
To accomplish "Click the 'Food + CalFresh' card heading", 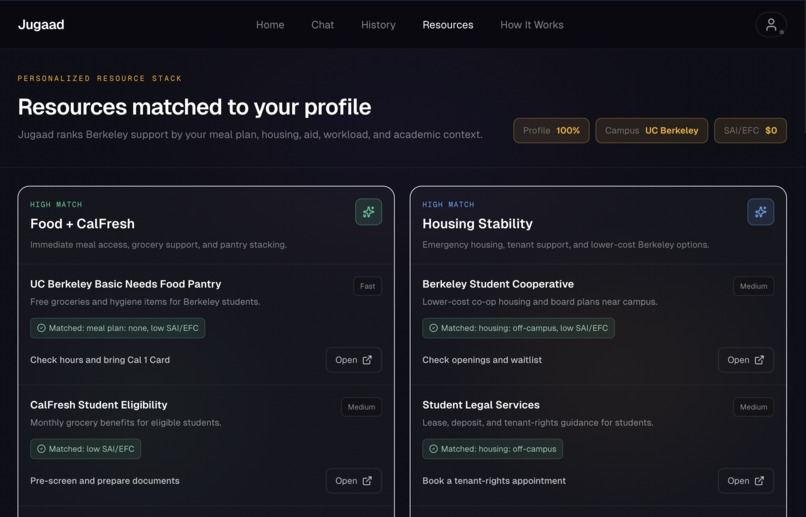I will pyautogui.click(x=82, y=224).
